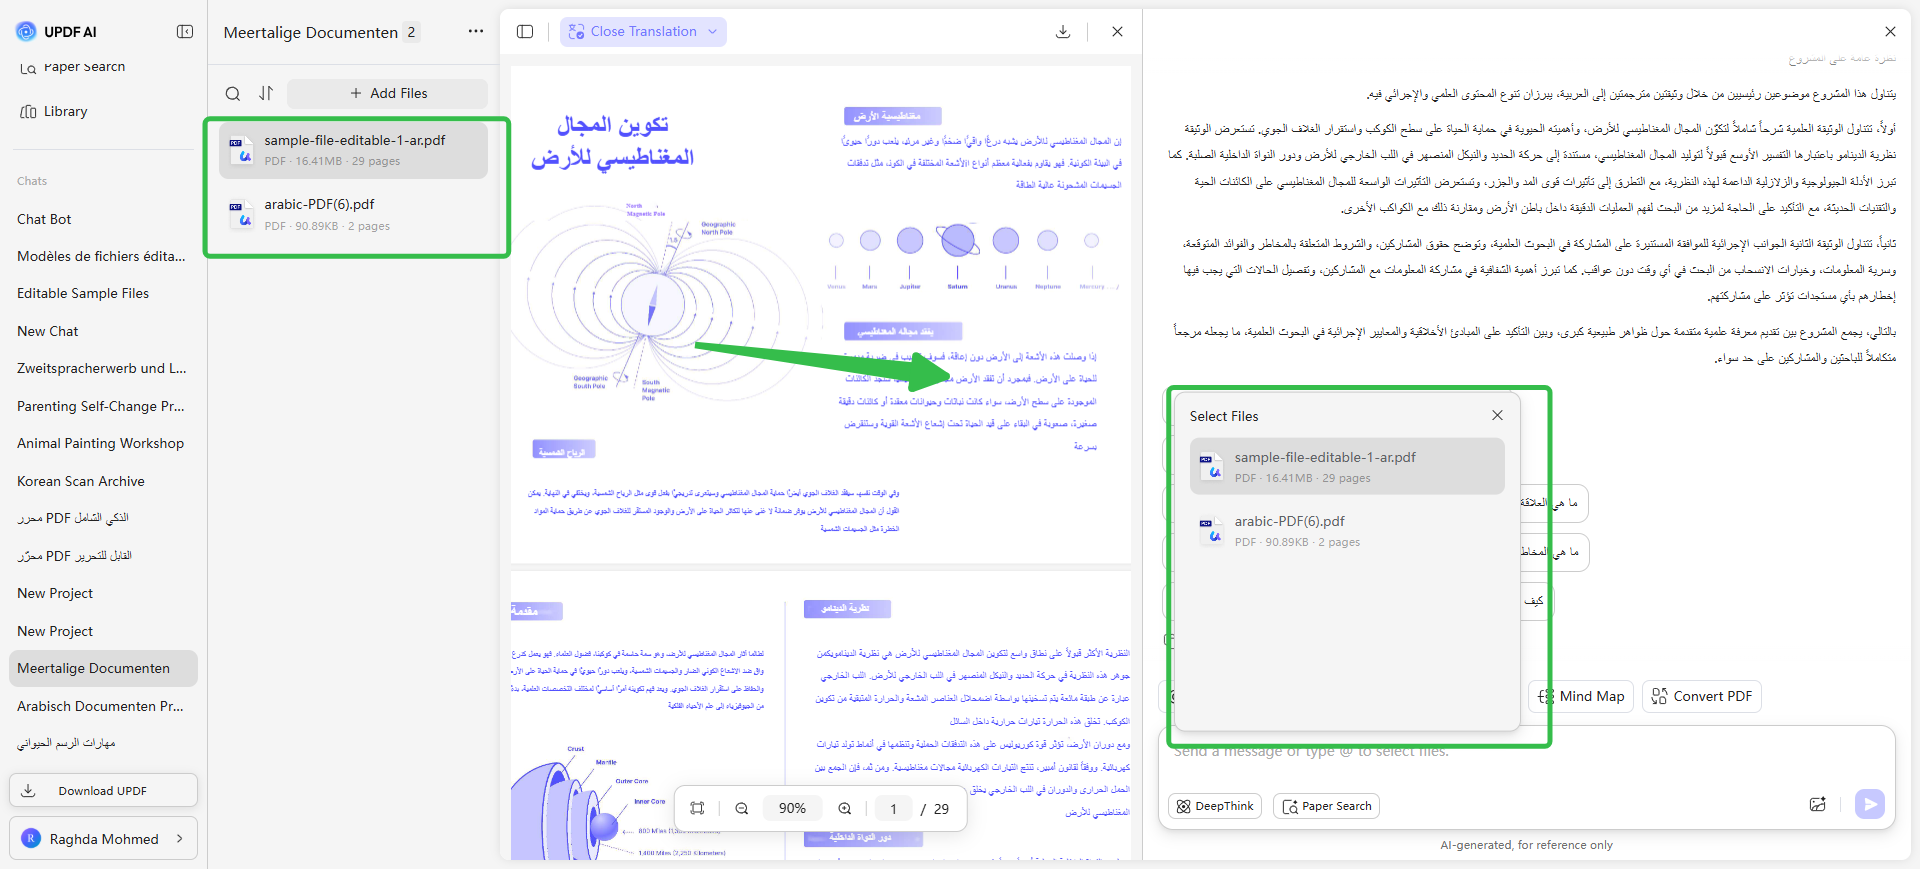This screenshot has height=869, width=1920.
Task: Choose sample-file-editable-1-ar.pdf in Select Files popup
Action: point(1347,466)
